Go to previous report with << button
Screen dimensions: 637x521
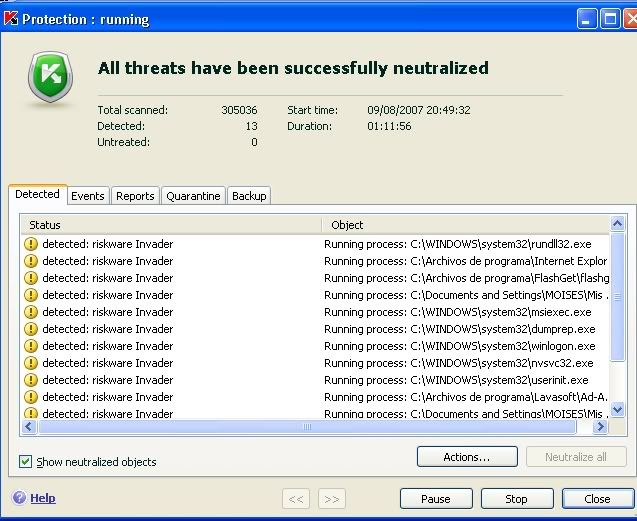[x=296, y=499]
